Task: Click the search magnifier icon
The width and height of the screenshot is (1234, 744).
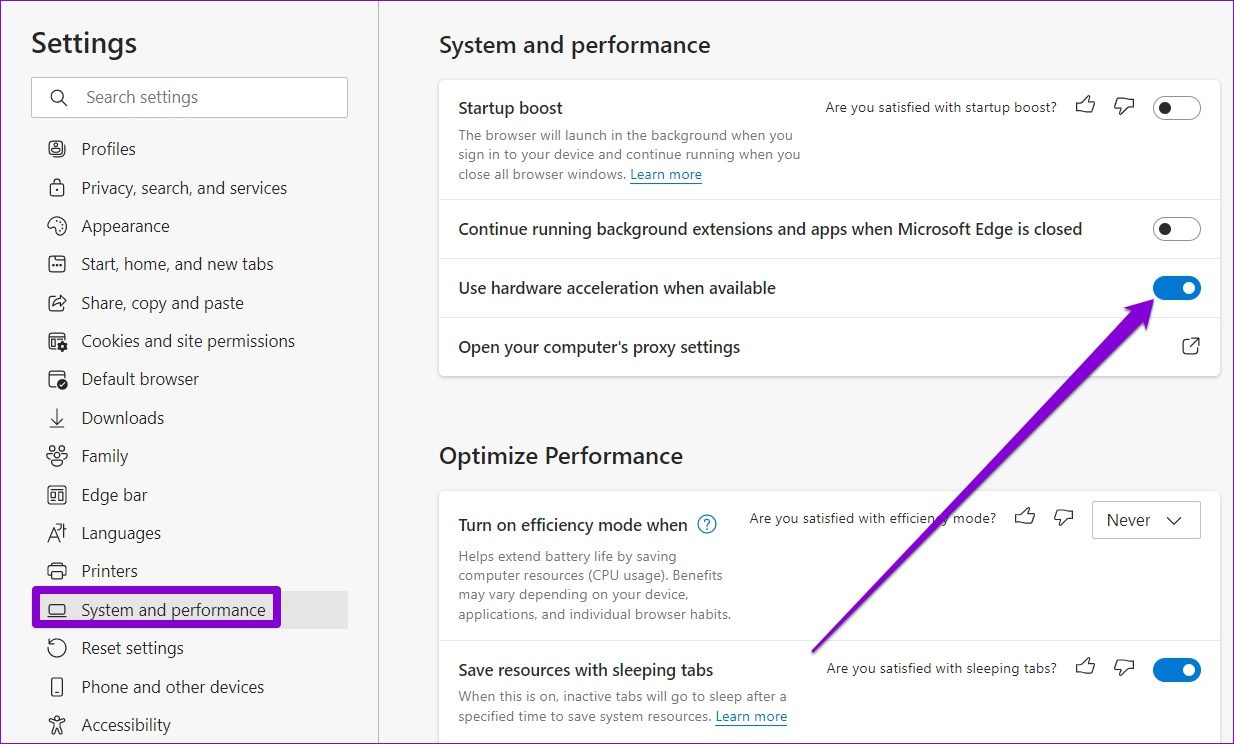Action: point(59,98)
